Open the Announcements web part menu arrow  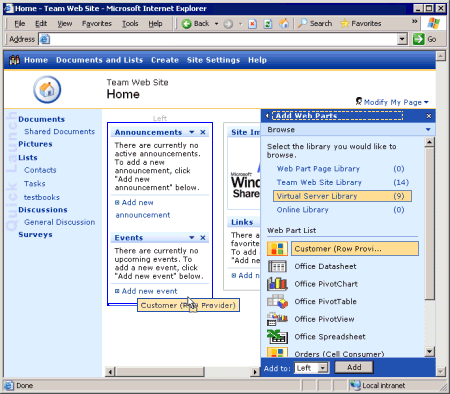tap(192, 132)
